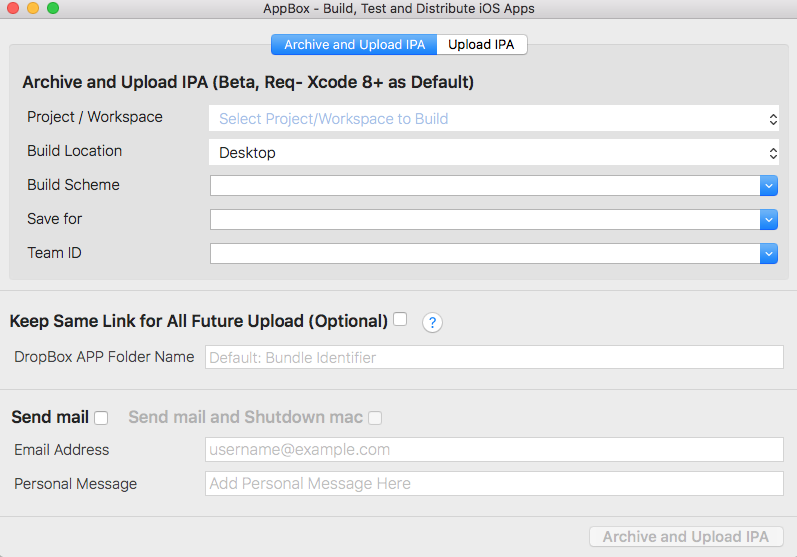The height and width of the screenshot is (557, 797).
Task: Switch to the Upload IPA tab
Action: coord(481,45)
